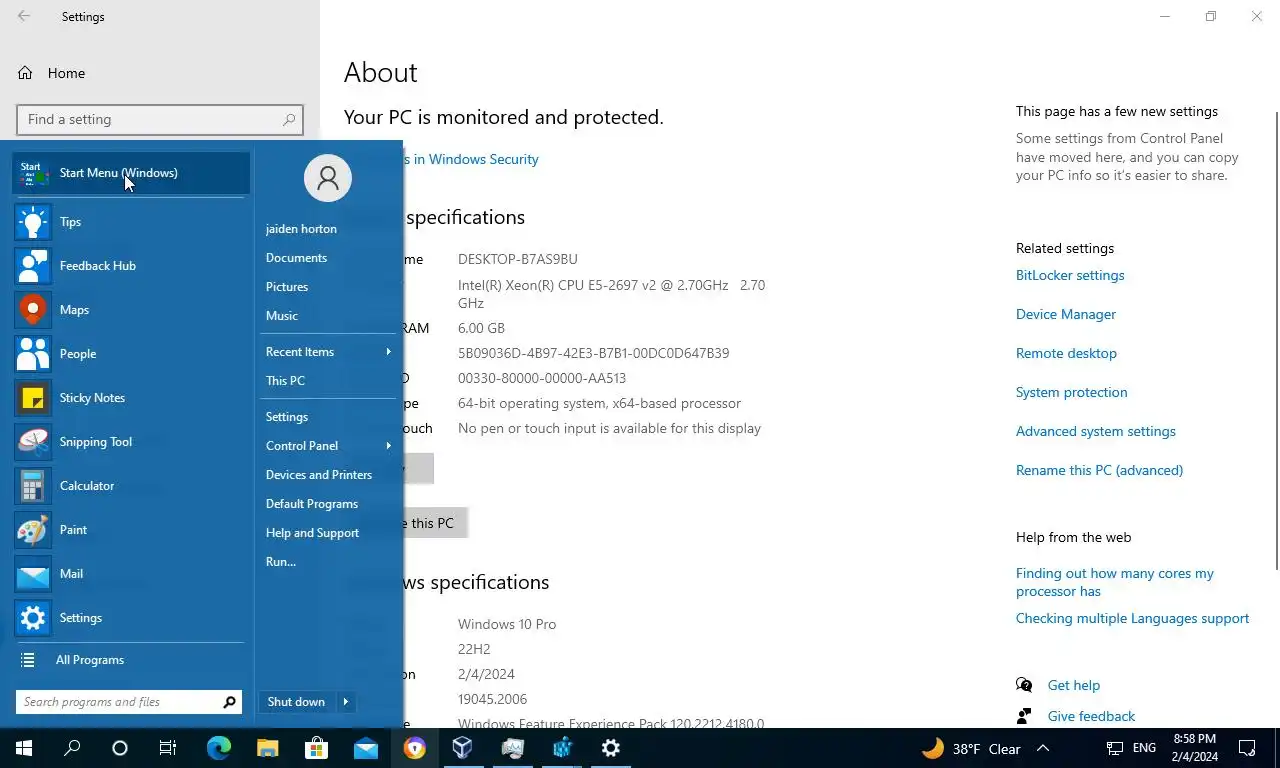Image resolution: width=1280 pixels, height=768 pixels.
Task: Open Settings gear in programs list
Action: click(x=131, y=618)
